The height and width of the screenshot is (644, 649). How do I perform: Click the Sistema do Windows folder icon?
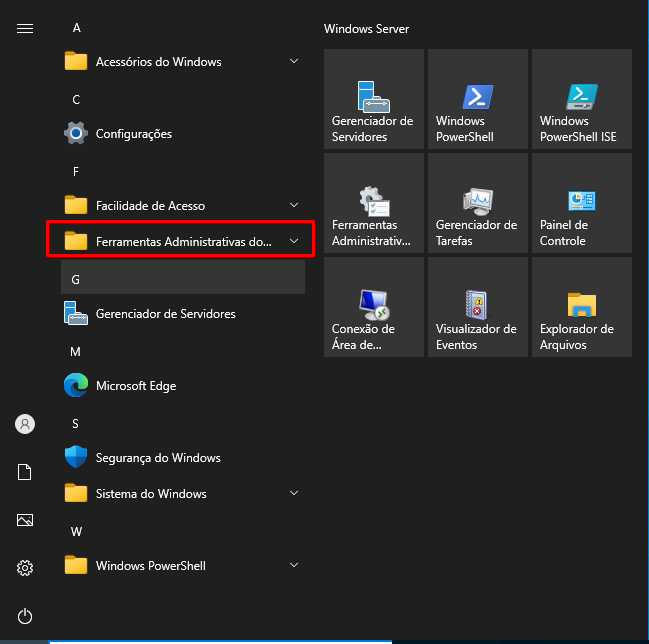tap(76, 493)
